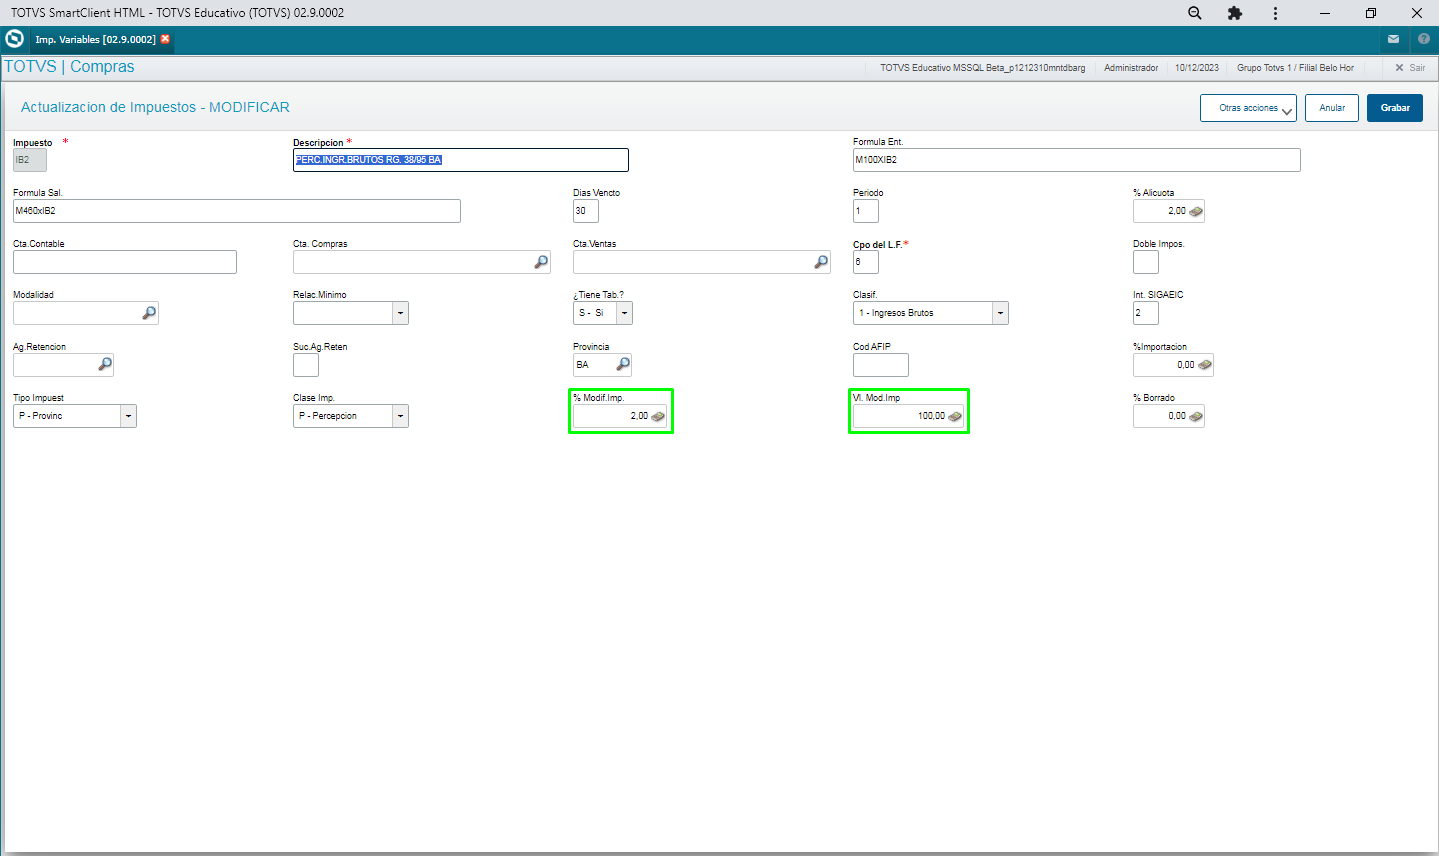Close the Imp. Variables tab
The width and height of the screenshot is (1439, 856).
point(165,39)
